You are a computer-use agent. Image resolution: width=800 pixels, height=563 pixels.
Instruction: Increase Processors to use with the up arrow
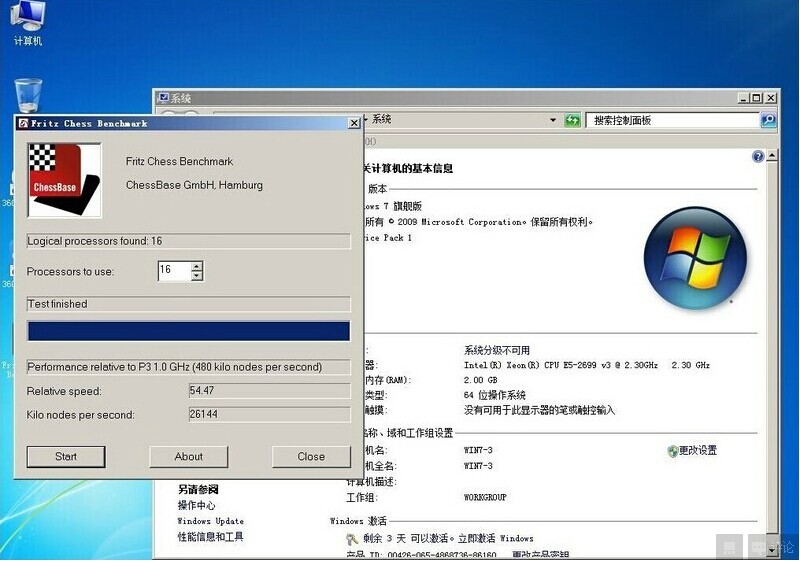[197, 266]
